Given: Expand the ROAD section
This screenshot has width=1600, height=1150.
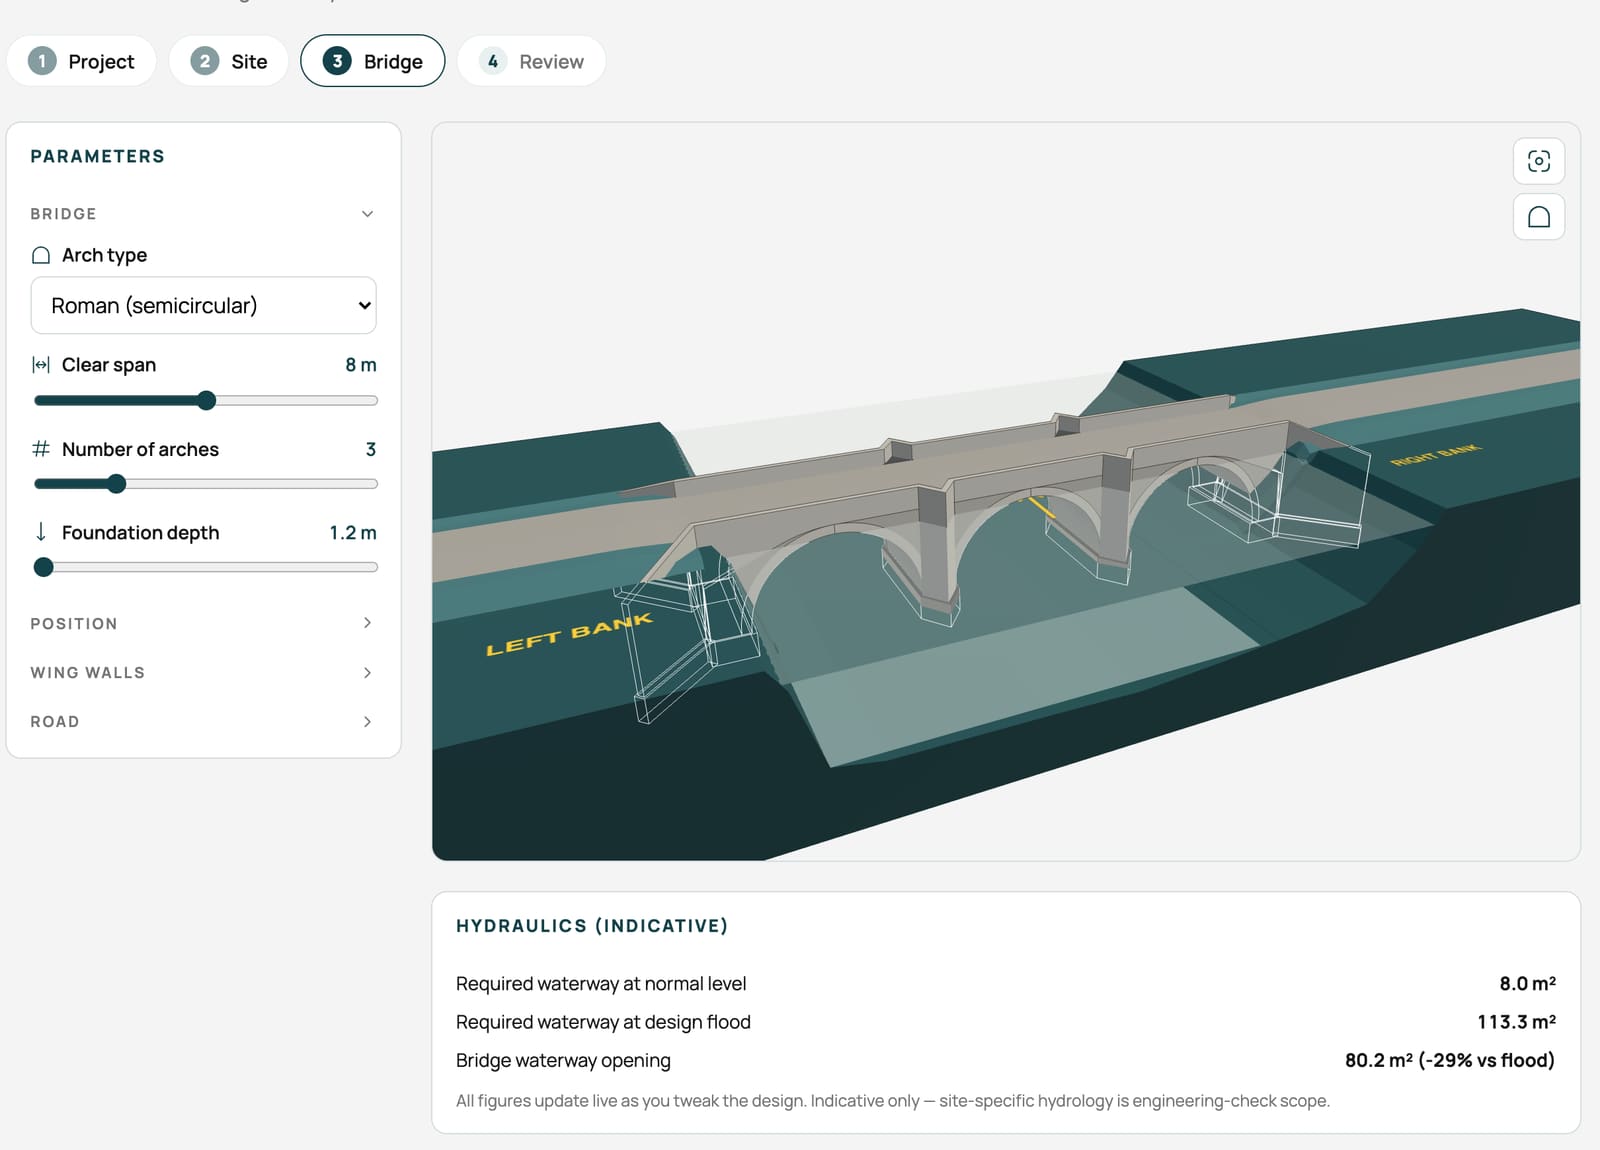Looking at the screenshot, I should click(x=202, y=721).
